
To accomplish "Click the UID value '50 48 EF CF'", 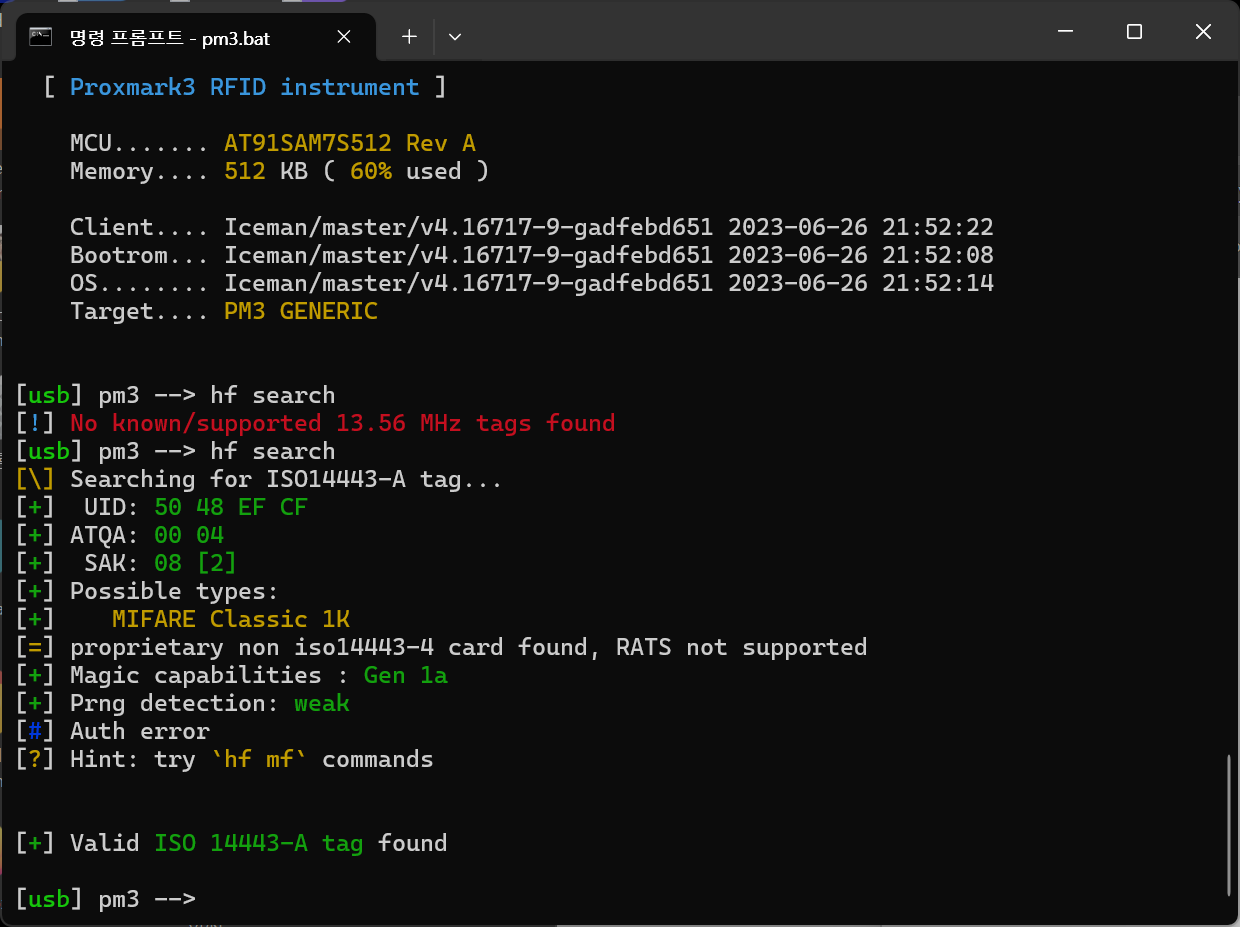I will (230, 507).
